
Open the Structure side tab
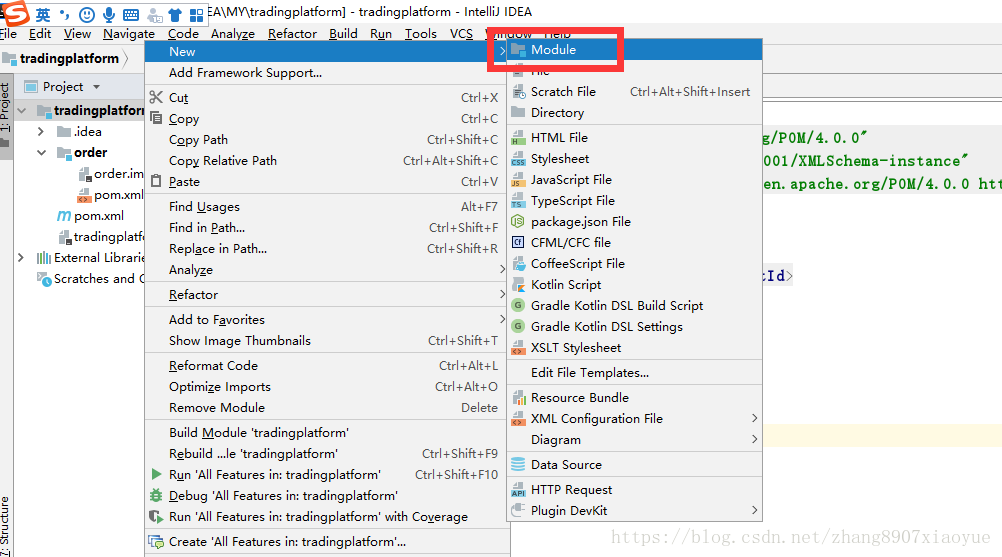5,525
